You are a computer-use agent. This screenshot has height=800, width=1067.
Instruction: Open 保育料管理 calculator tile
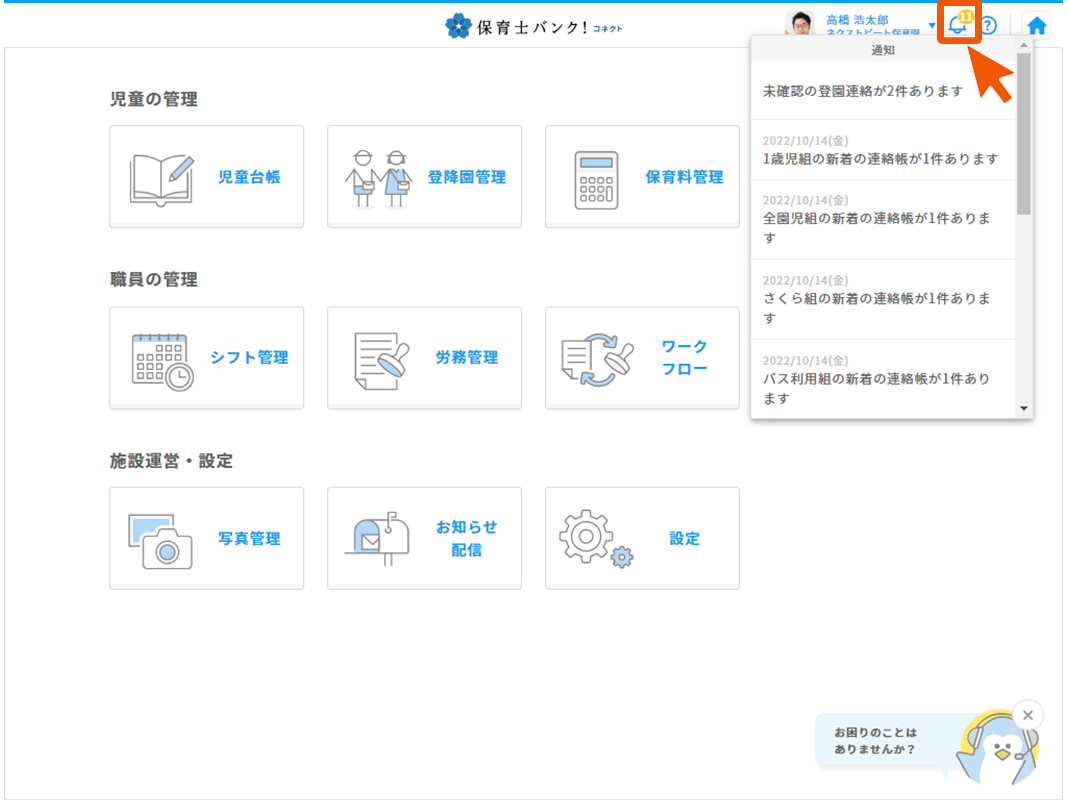point(642,177)
